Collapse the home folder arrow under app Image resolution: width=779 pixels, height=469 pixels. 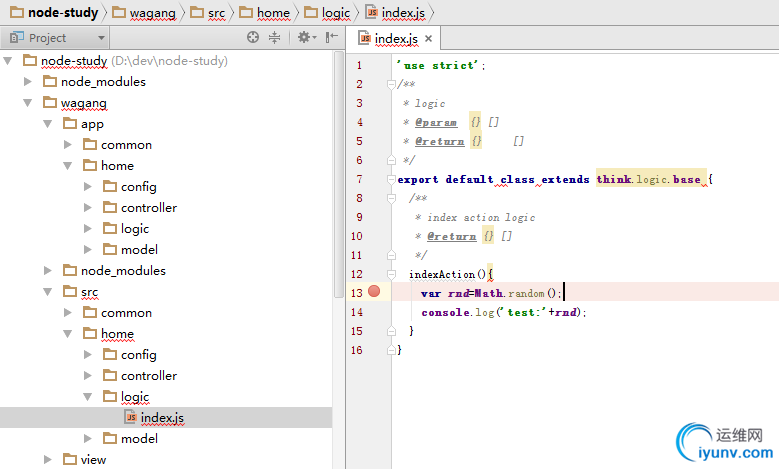tap(68, 166)
